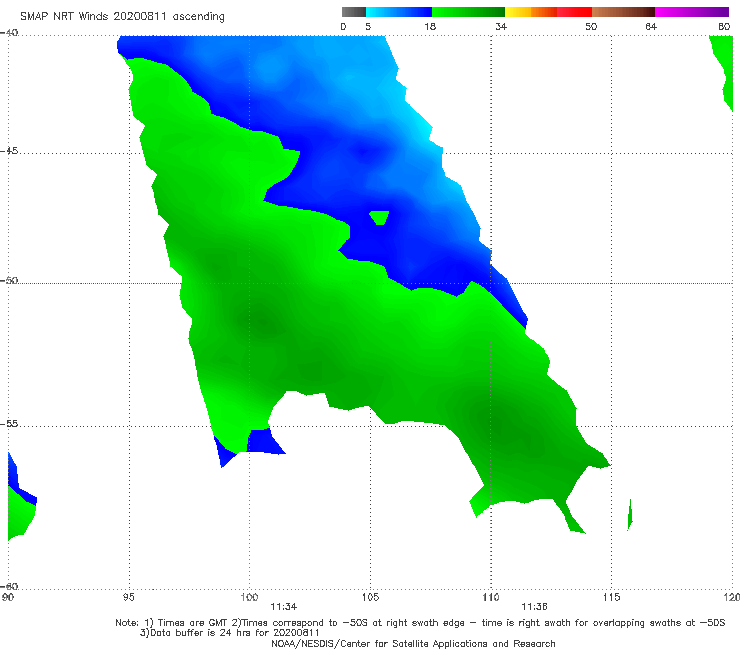Click the longitude label '110'
740x650 pixels.
click(x=491, y=597)
